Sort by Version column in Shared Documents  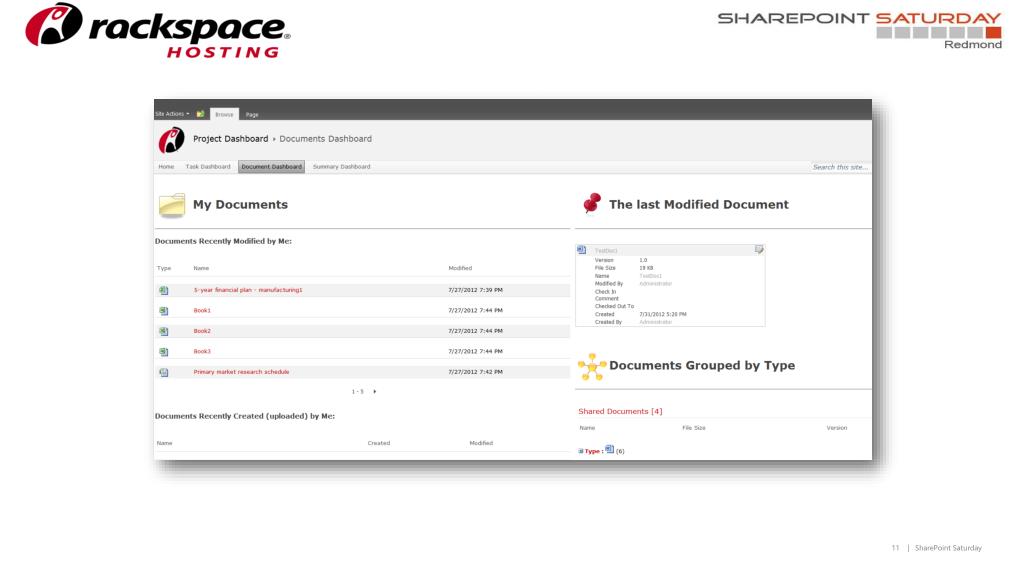[x=837, y=428]
